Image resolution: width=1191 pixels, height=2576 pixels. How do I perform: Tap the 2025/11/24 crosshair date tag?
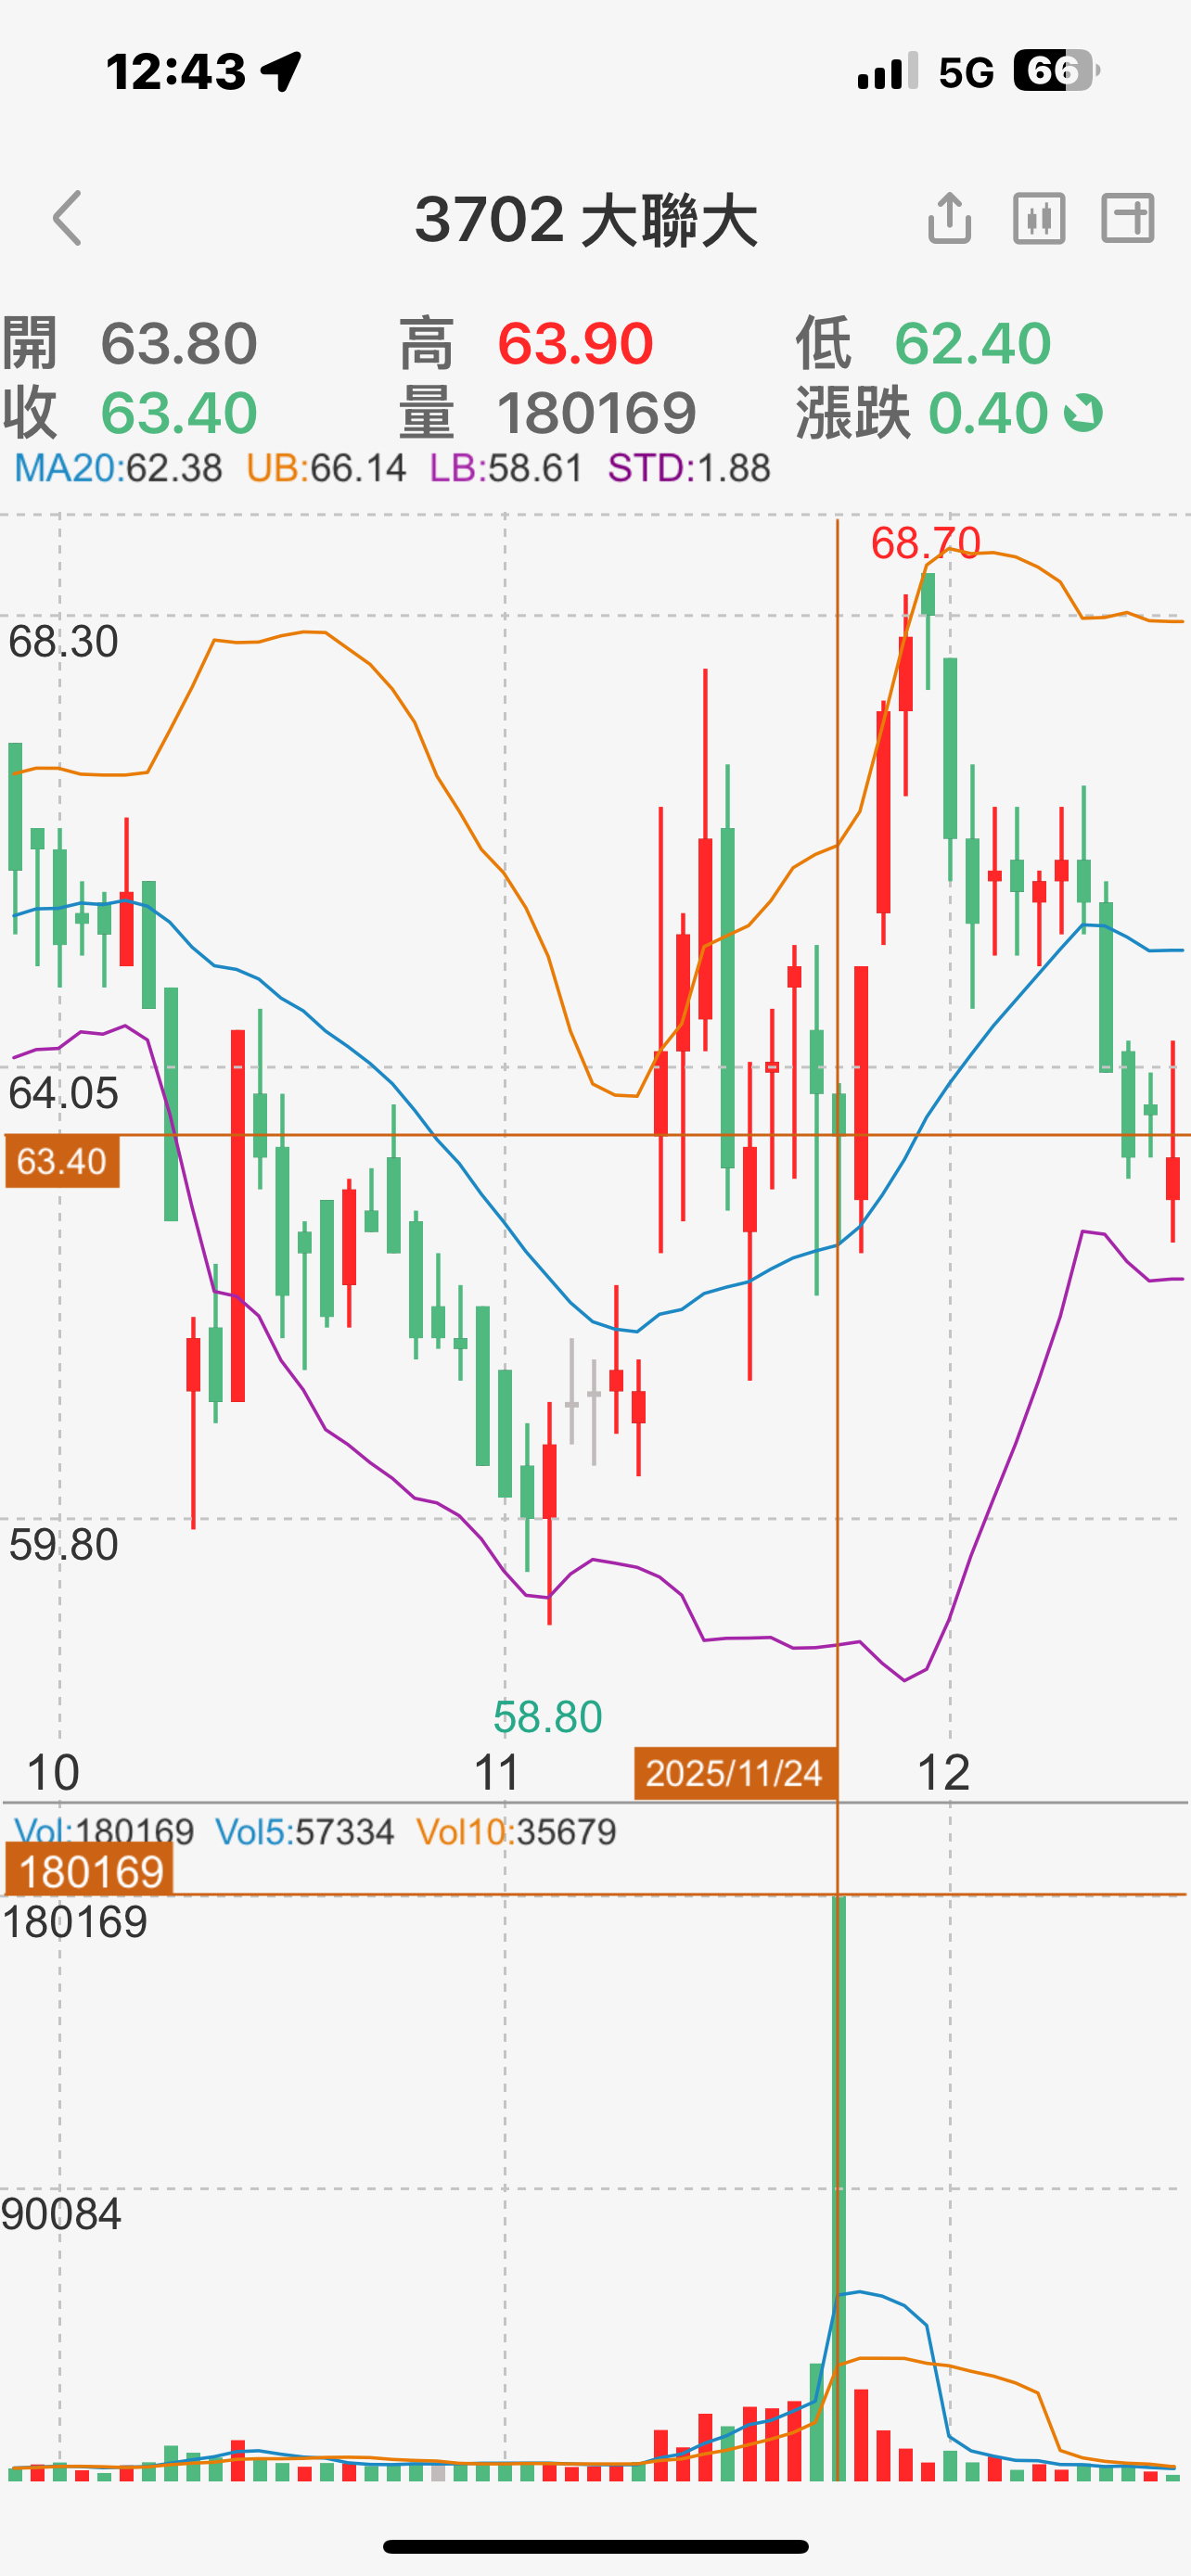[735, 1773]
